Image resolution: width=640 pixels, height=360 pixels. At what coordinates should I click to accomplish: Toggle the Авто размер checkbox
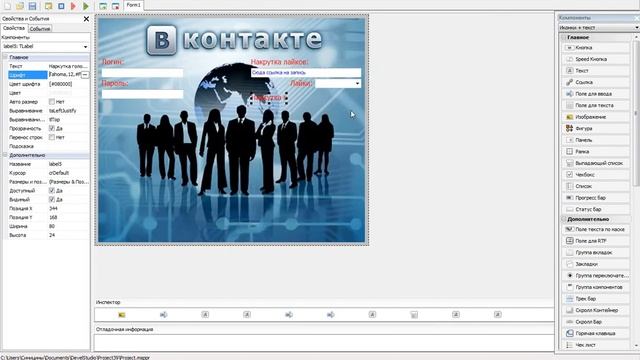(x=52, y=102)
